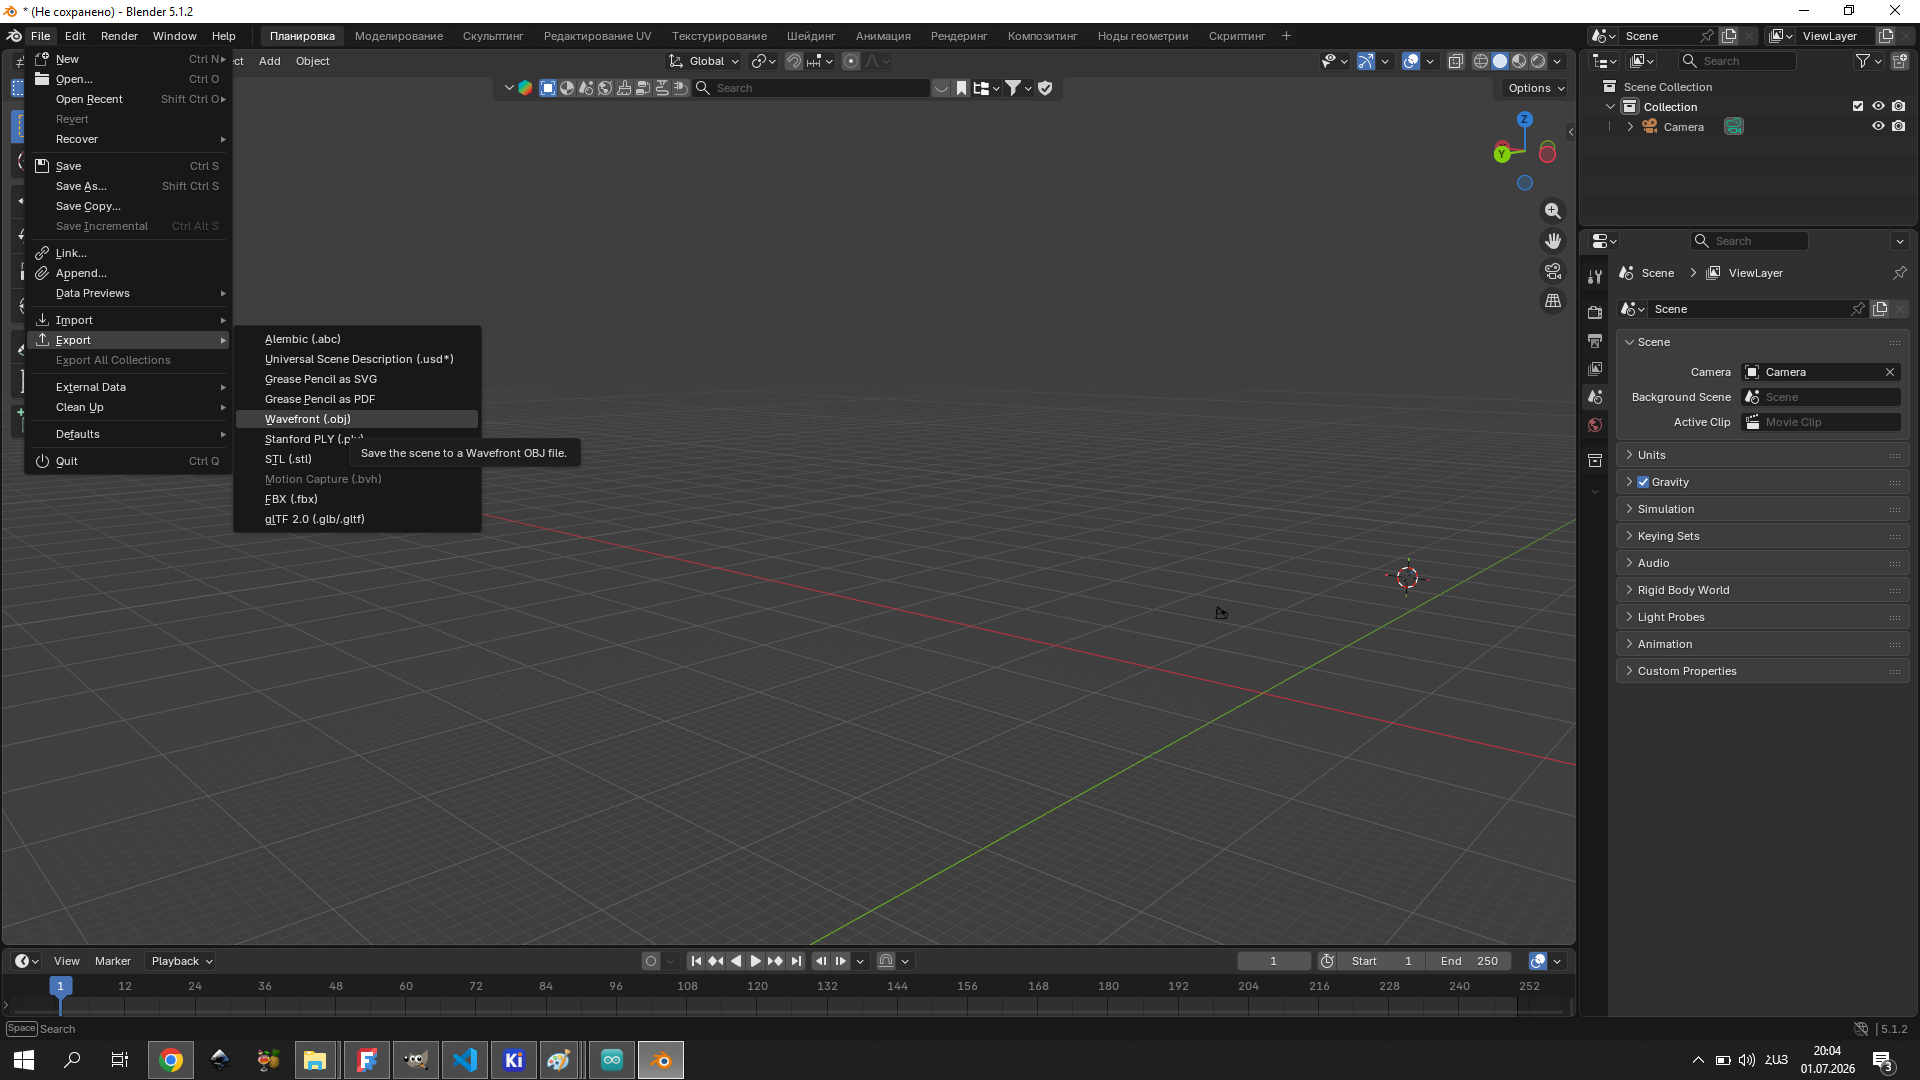Hide Camera in viewport via eye icon
Screen dimensions: 1920x1080
[1878, 126]
